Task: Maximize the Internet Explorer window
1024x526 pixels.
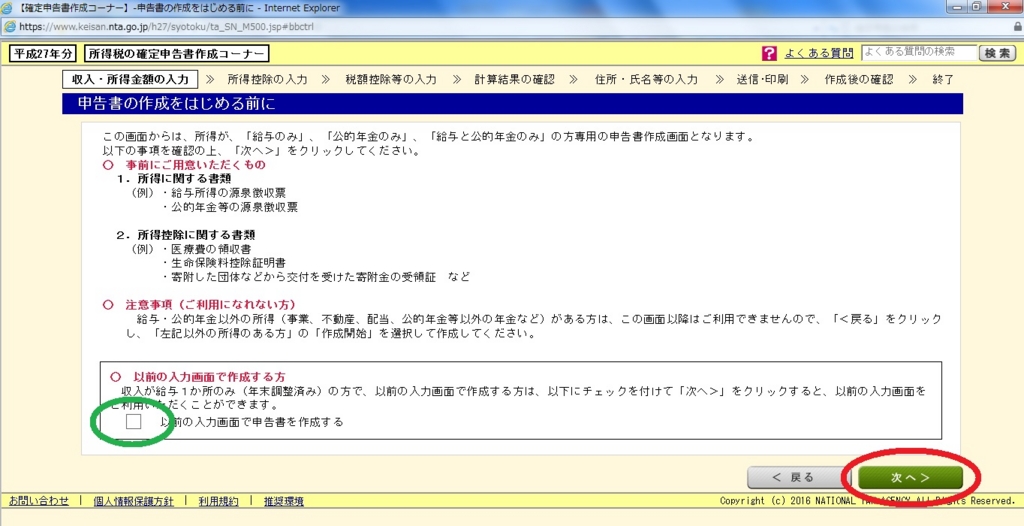Action: [977, 7]
